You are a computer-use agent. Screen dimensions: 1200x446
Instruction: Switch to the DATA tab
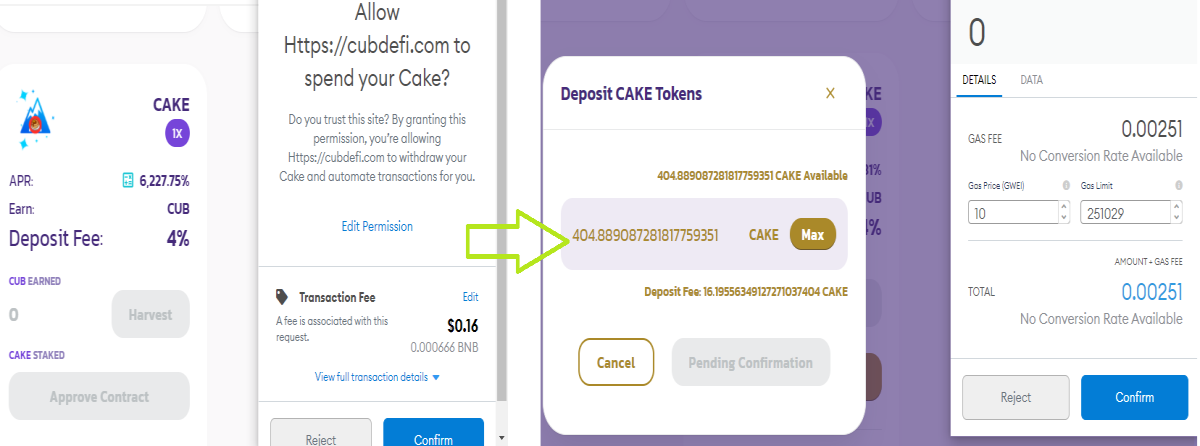[1031, 80]
